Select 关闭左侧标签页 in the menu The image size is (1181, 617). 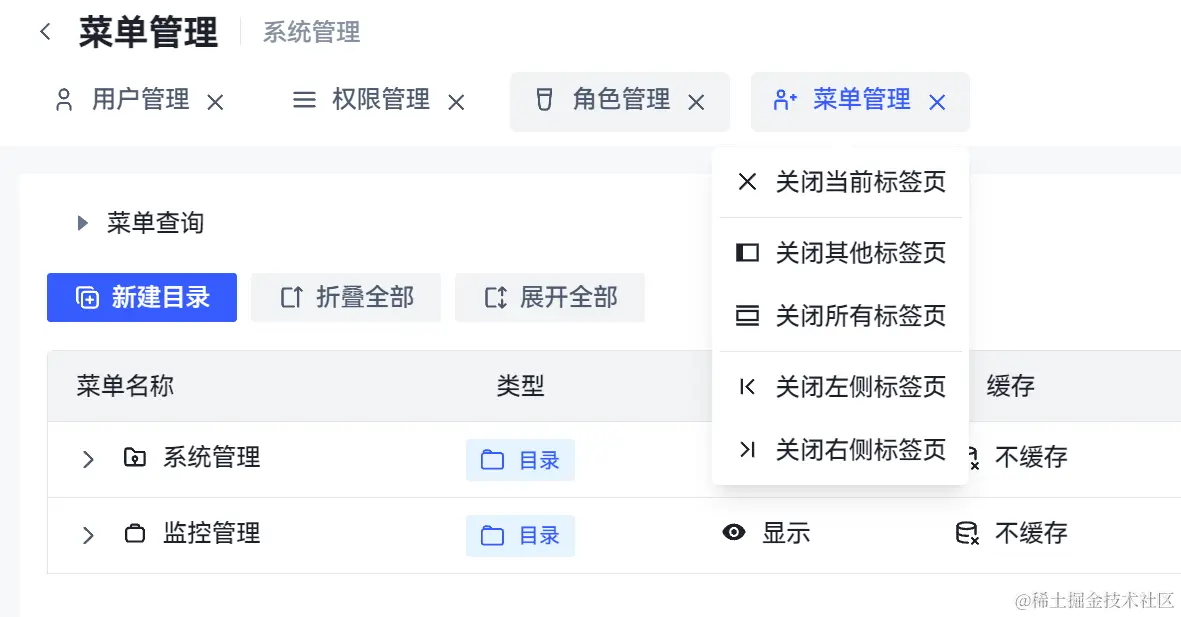click(x=860, y=387)
